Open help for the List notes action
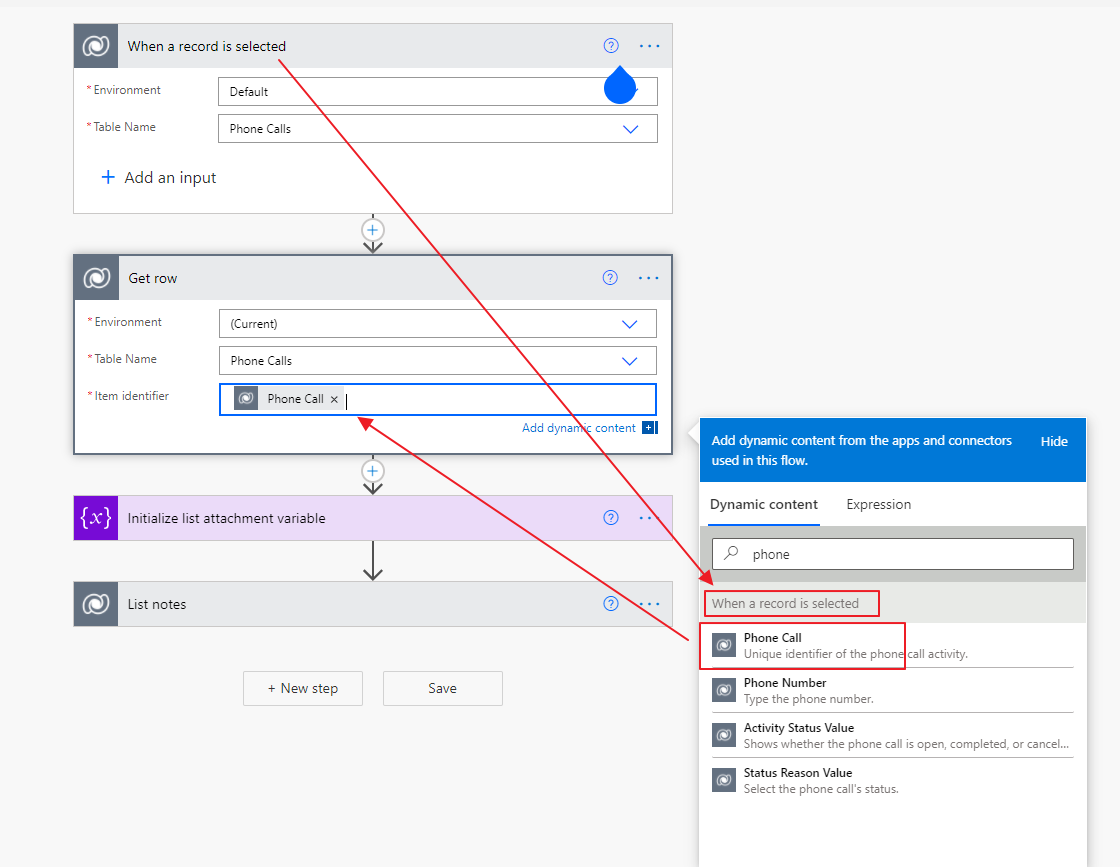This screenshot has width=1120, height=867. pos(611,603)
